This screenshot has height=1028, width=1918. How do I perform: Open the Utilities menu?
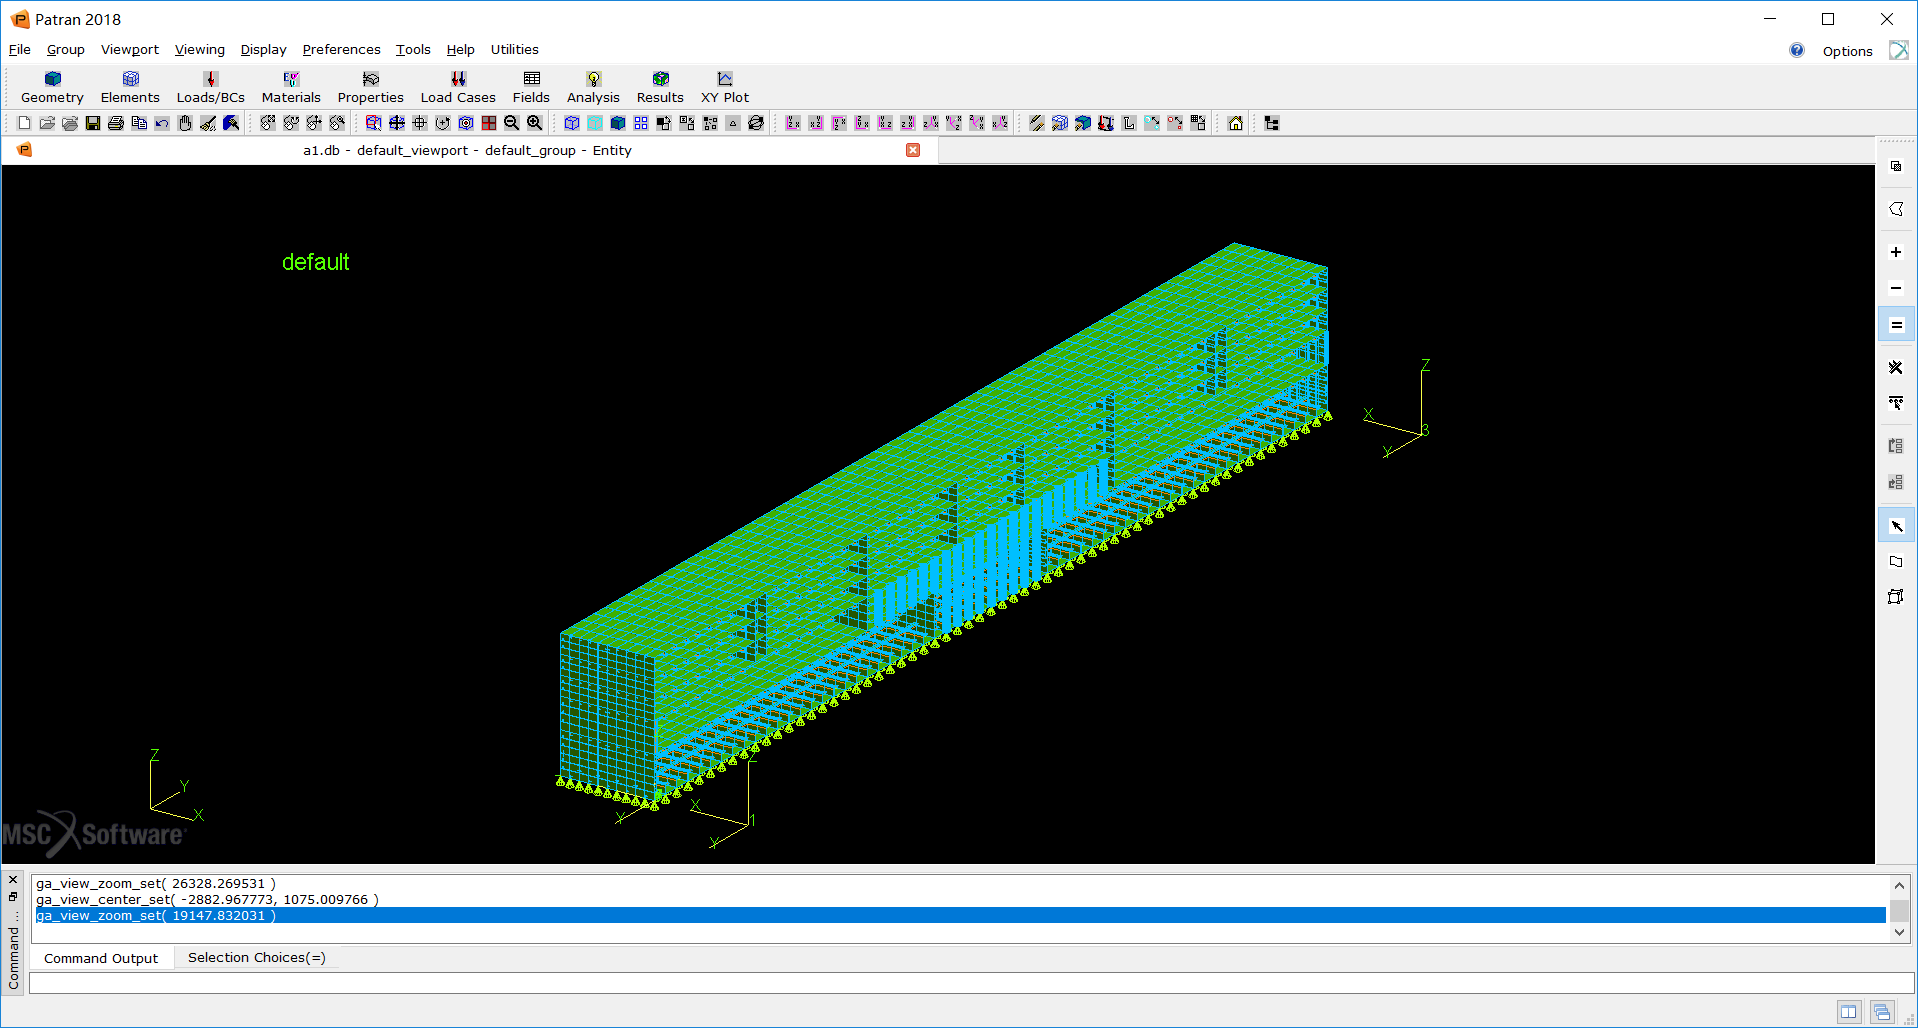click(514, 50)
